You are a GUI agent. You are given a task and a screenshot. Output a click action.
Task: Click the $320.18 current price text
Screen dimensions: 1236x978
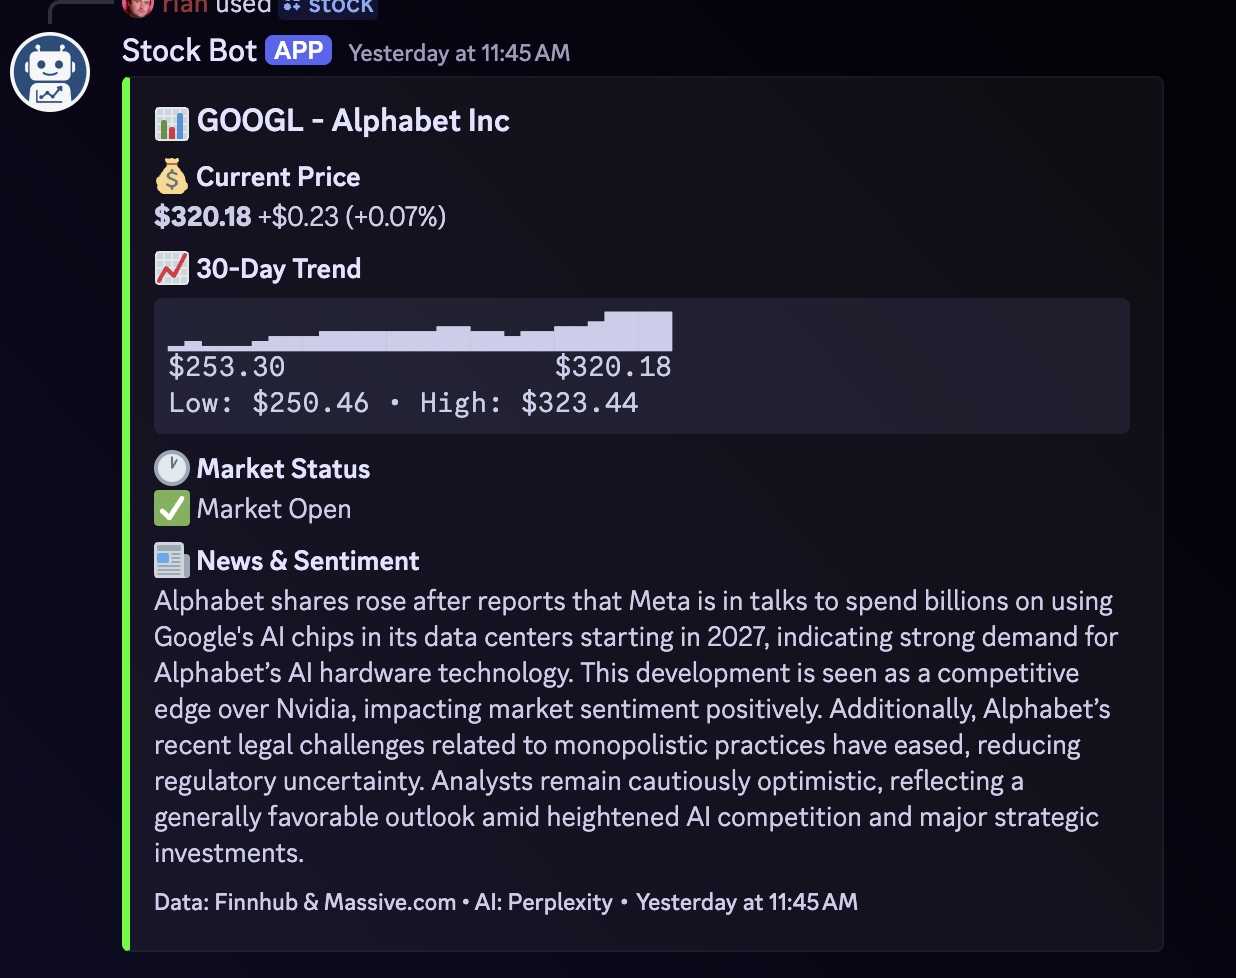(x=203, y=217)
